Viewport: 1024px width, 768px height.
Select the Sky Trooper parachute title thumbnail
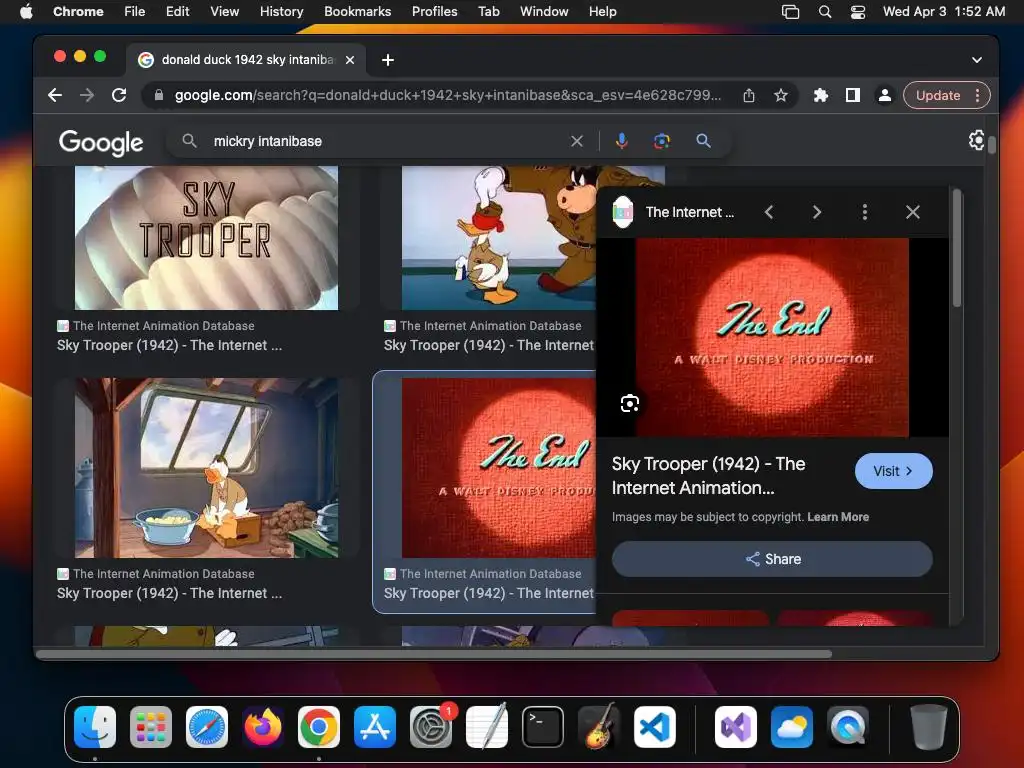click(x=206, y=238)
